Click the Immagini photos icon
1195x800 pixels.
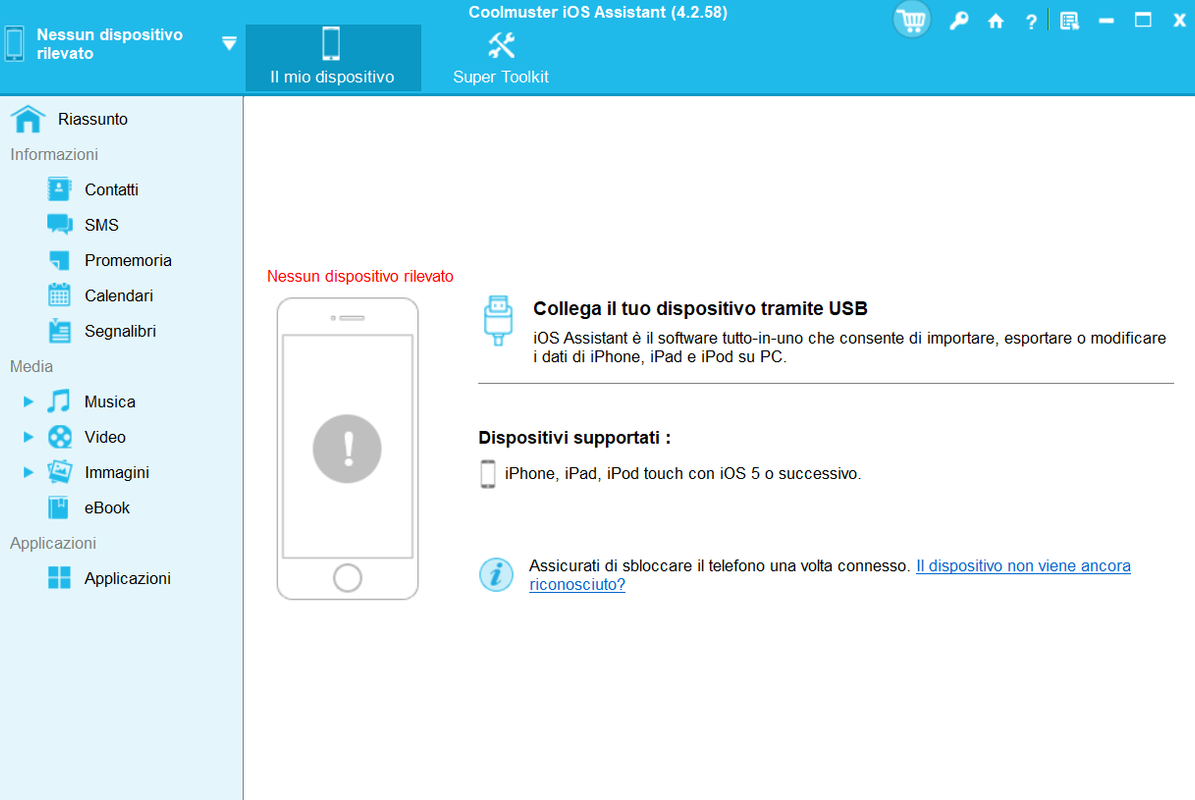click(59, 472)
